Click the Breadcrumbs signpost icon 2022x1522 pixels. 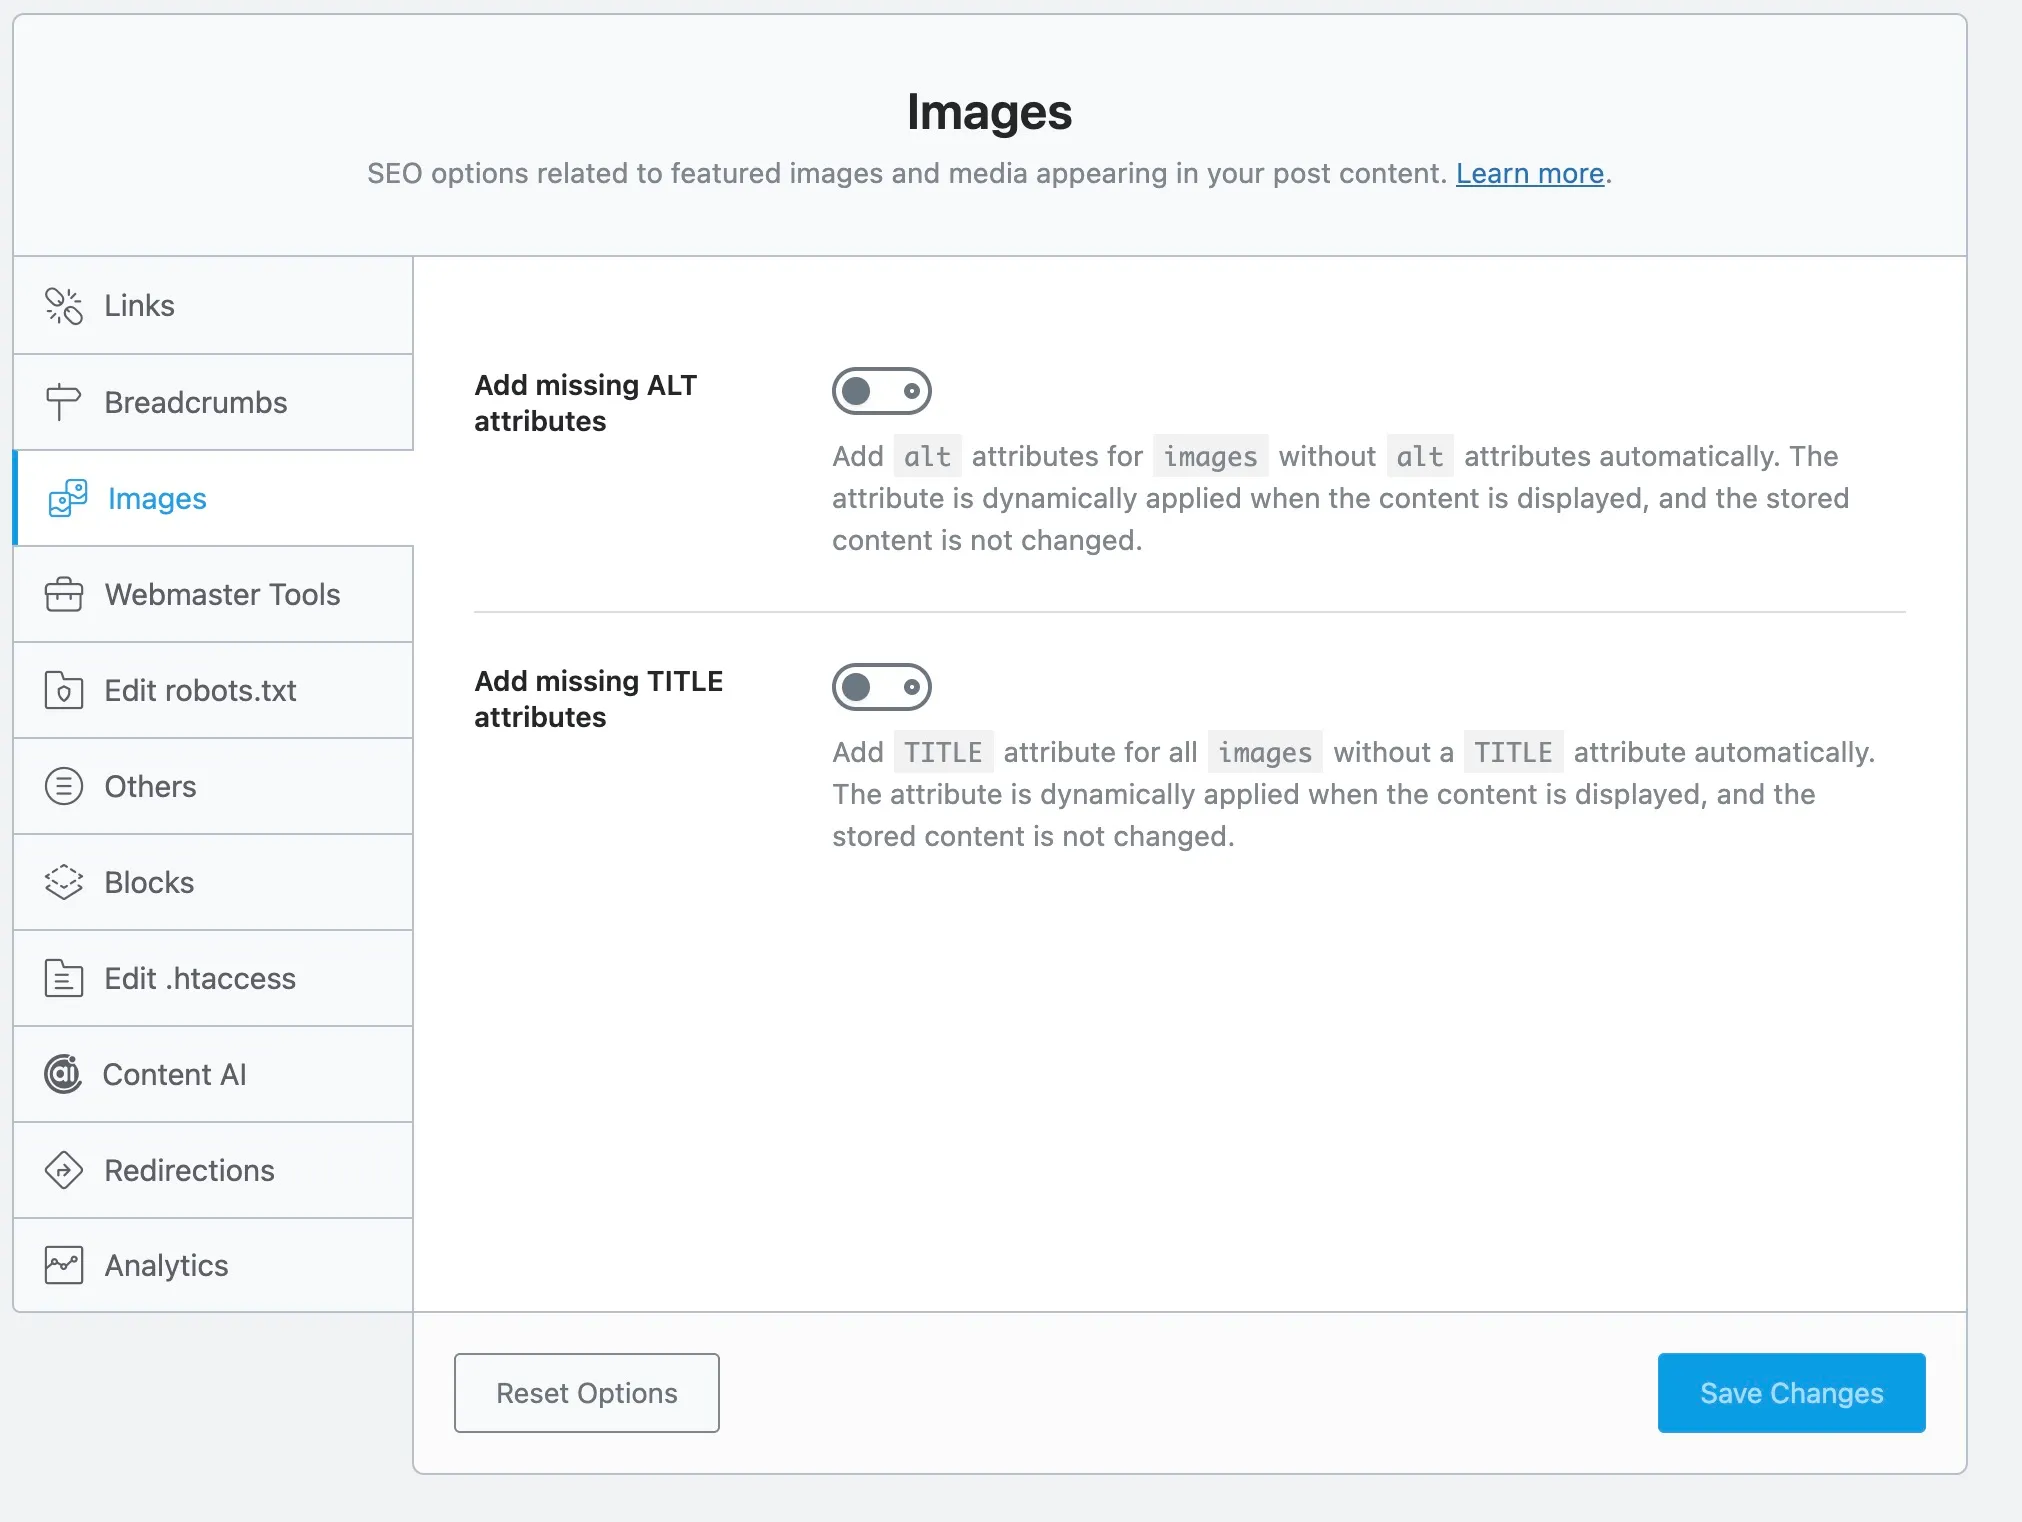point(63,402)
